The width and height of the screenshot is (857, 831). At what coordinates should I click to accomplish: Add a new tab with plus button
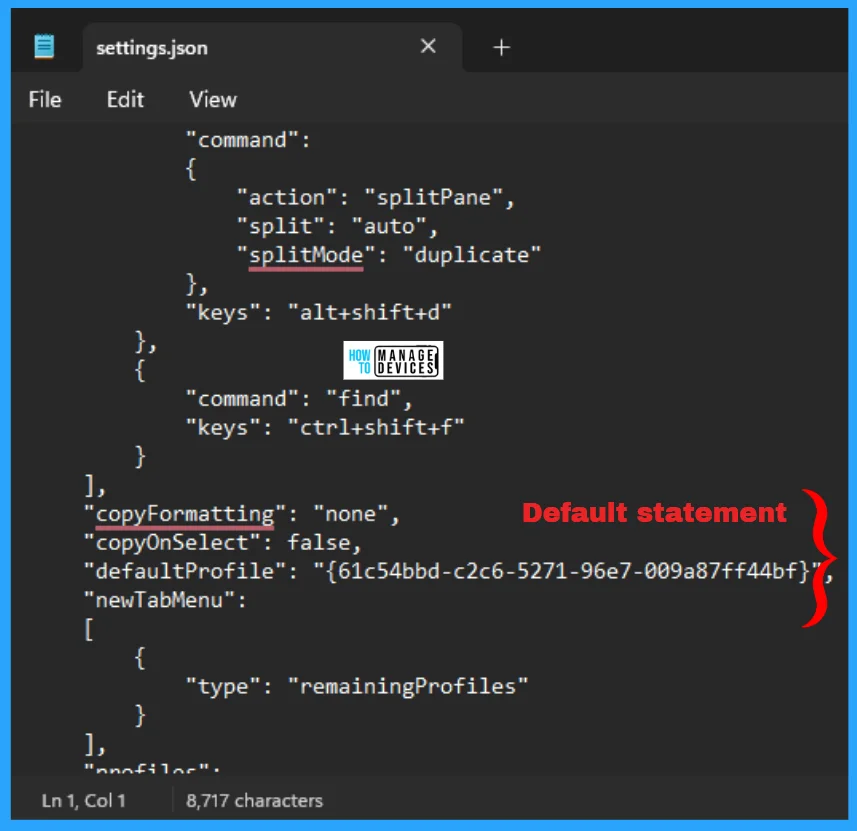point(501,48)
